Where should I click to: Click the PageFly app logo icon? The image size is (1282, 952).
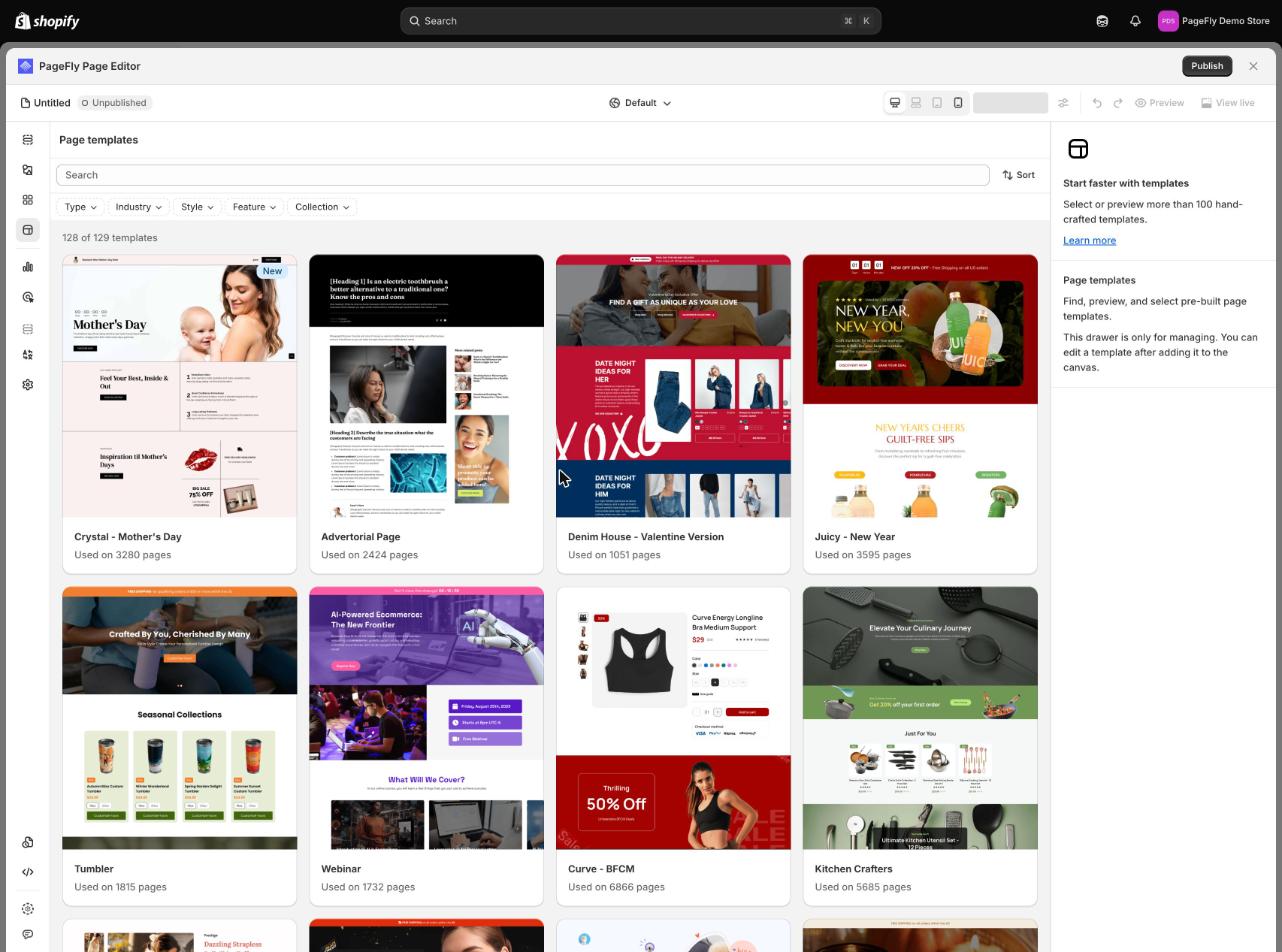click(26, 66)
